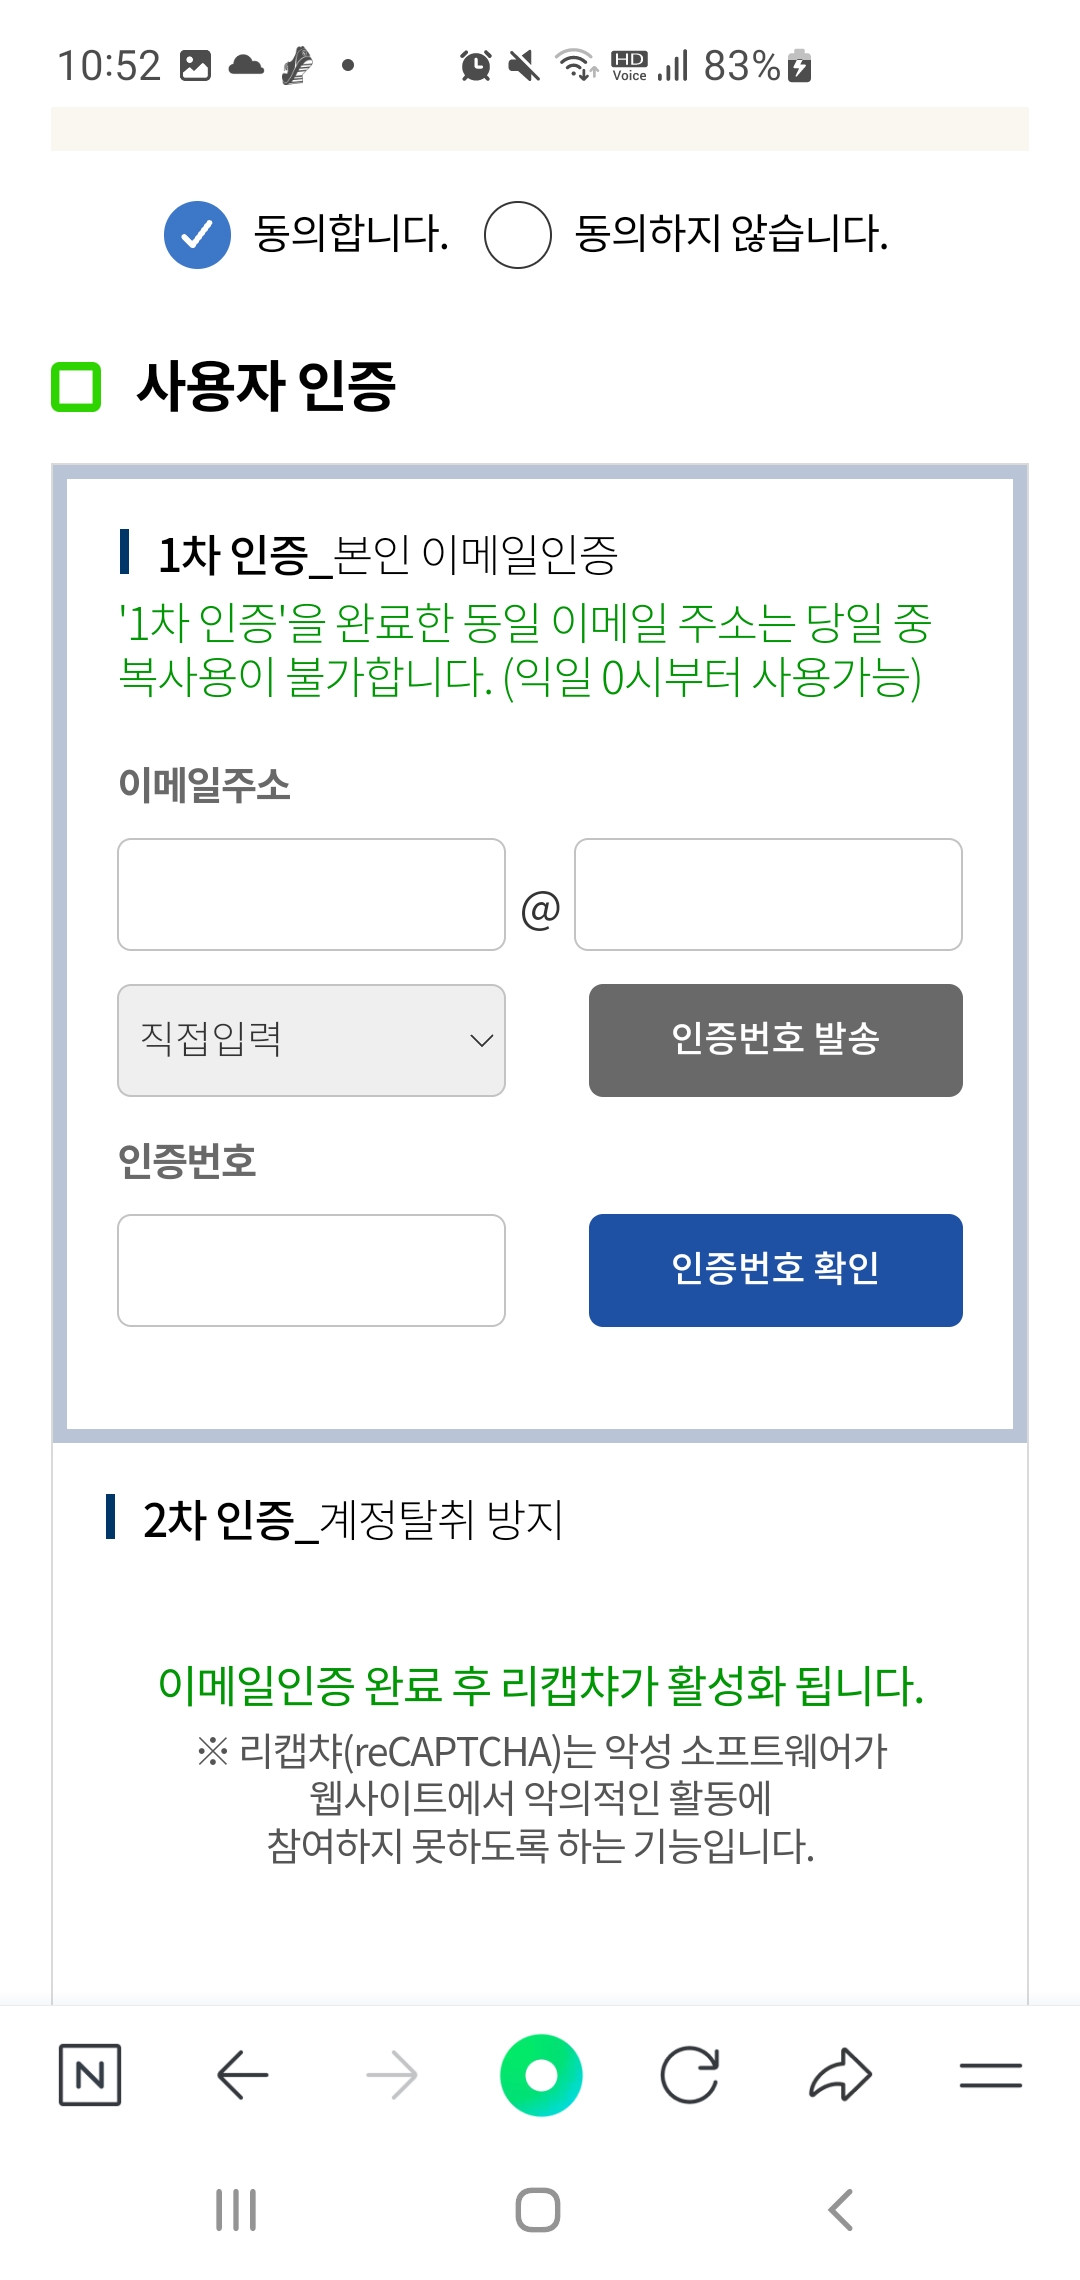Select the 동의하지 않습니다 radio button
The image size is (1080, 2280).
click(x=517, y=236)
